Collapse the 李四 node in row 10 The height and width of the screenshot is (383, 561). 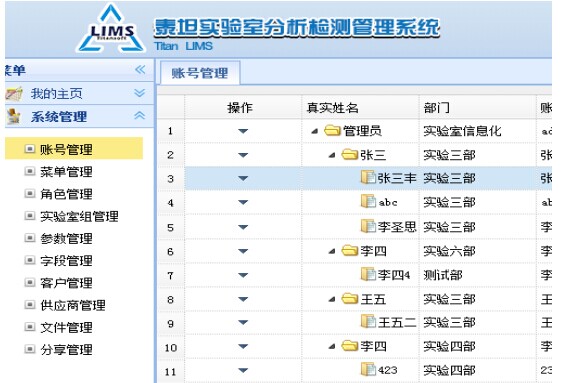332,346
